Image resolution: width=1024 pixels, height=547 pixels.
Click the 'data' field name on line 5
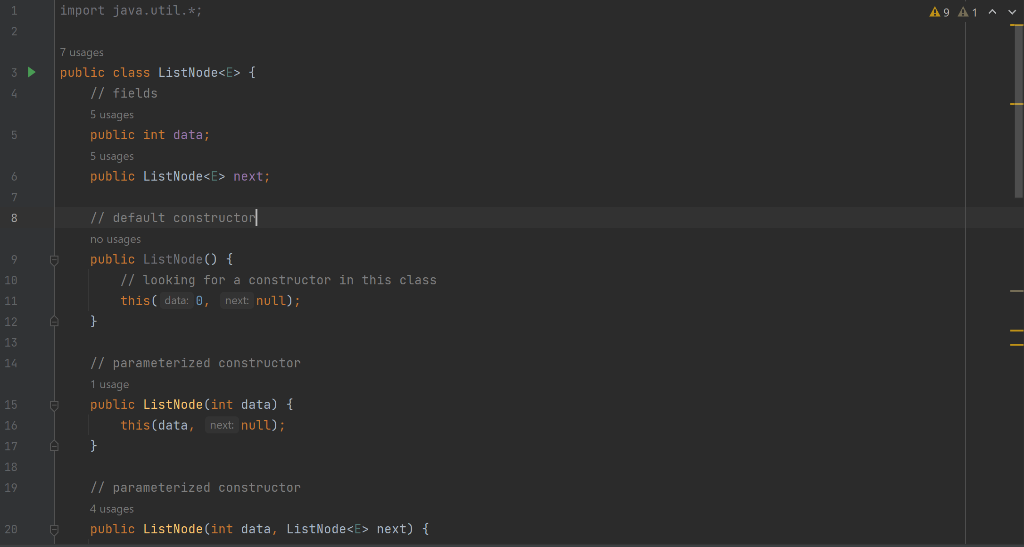188,135
